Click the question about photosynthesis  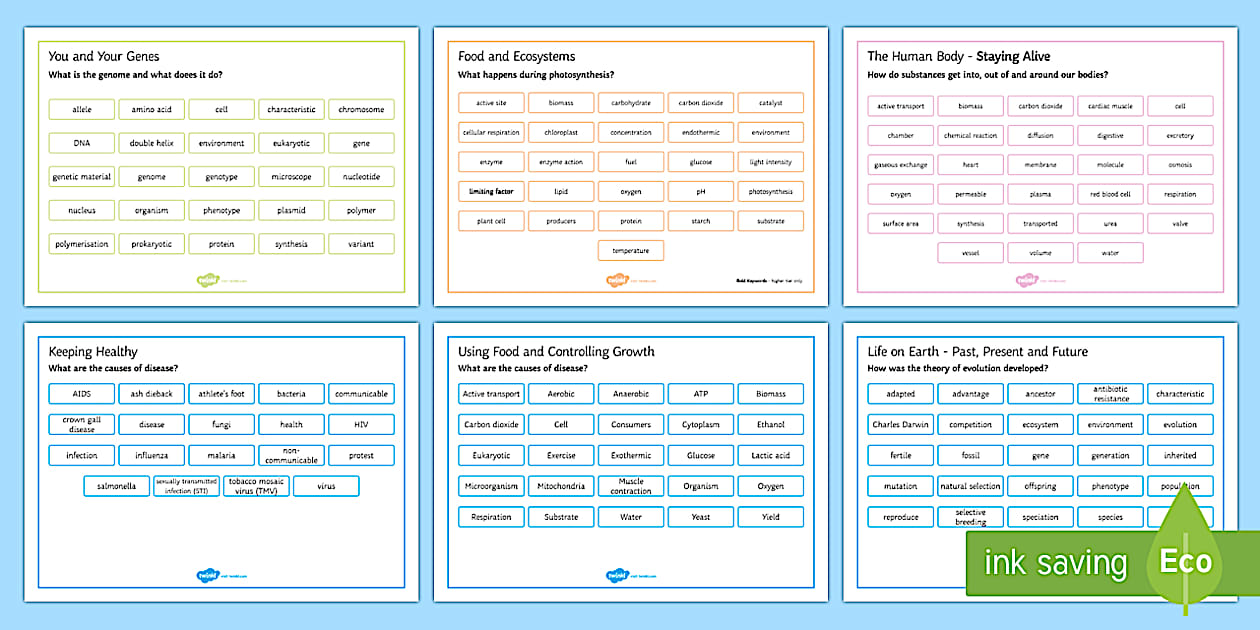536,74
